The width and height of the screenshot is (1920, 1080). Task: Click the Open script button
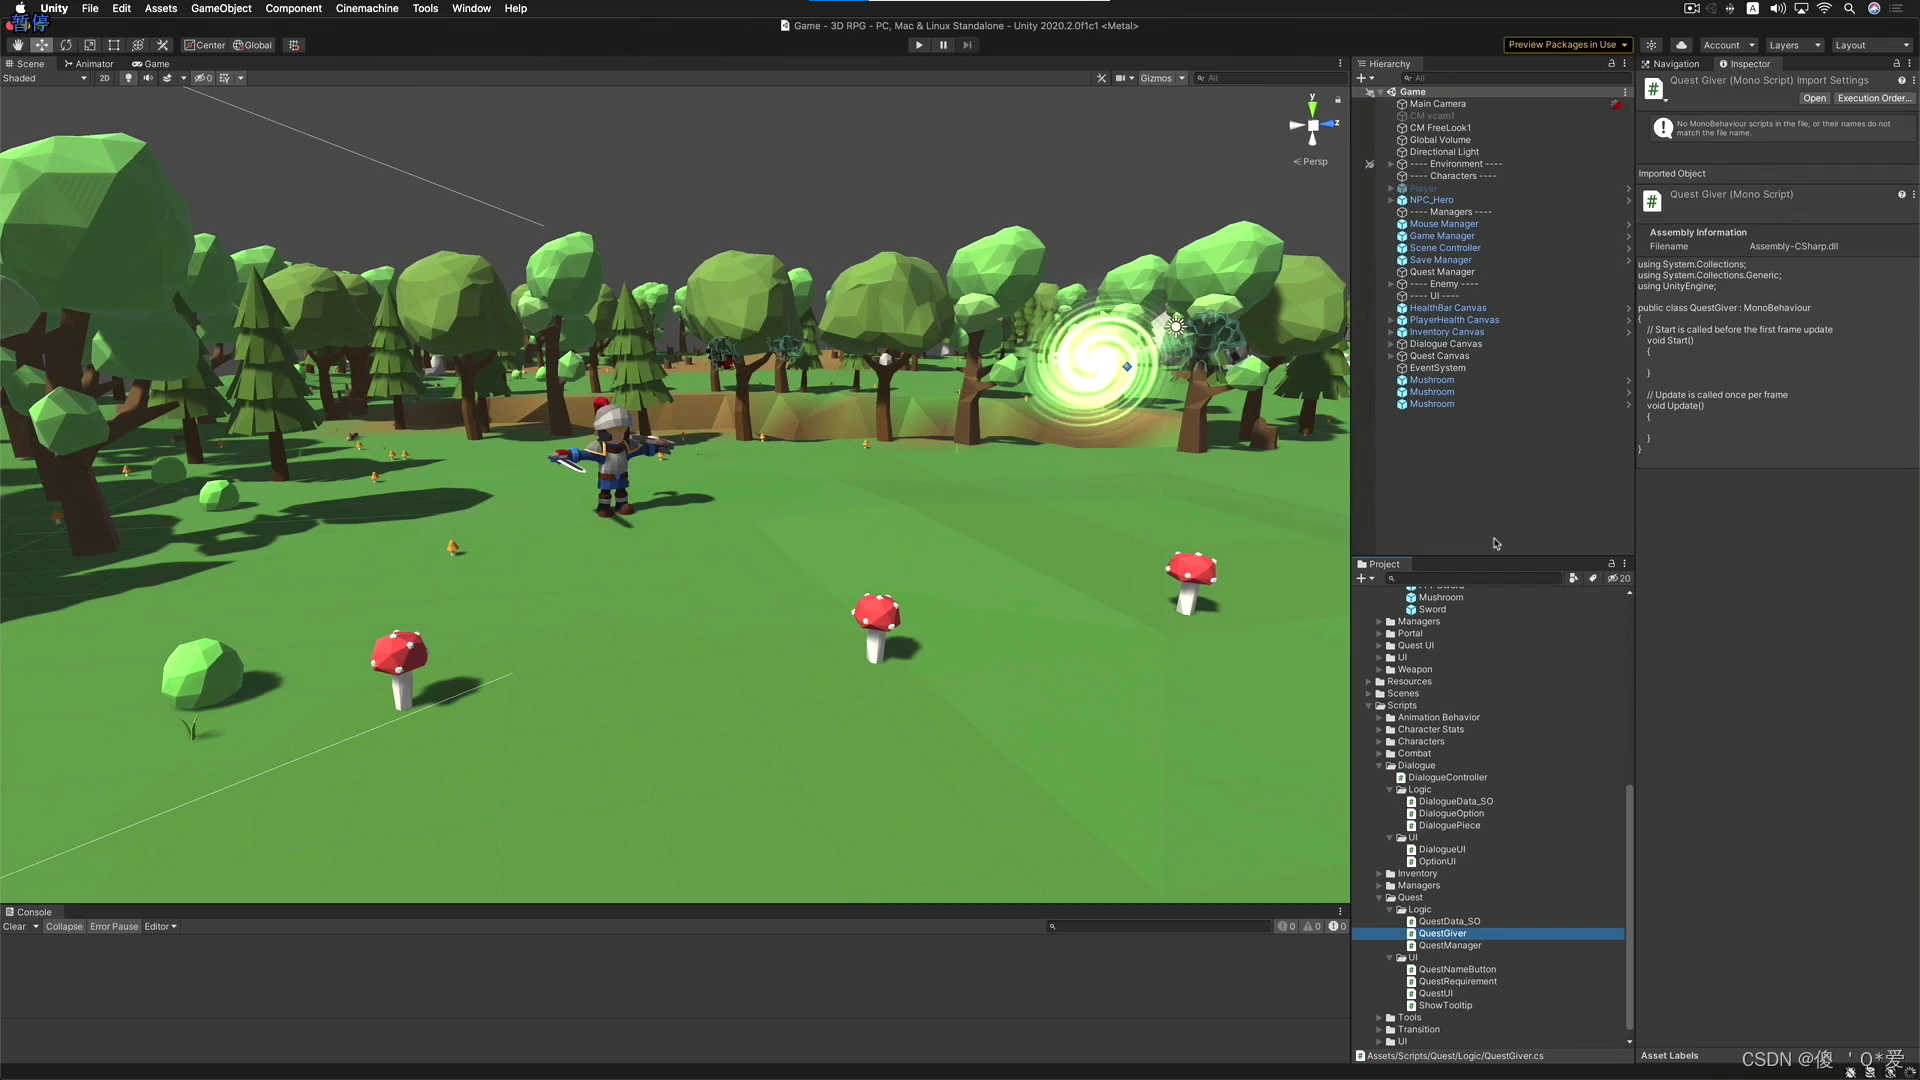click(x=1814, y=98)
